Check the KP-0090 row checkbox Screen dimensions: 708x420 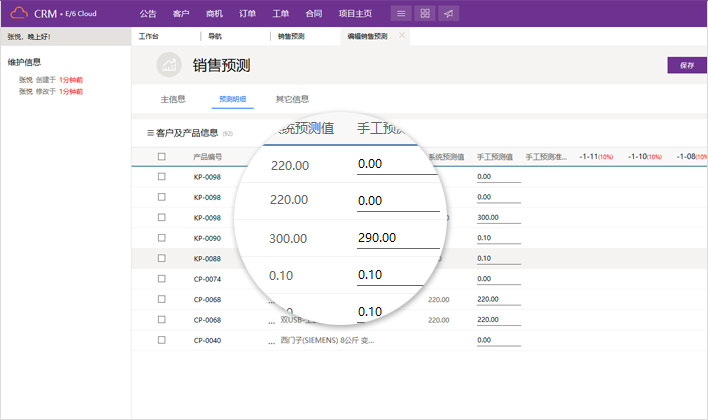[162, 238]
